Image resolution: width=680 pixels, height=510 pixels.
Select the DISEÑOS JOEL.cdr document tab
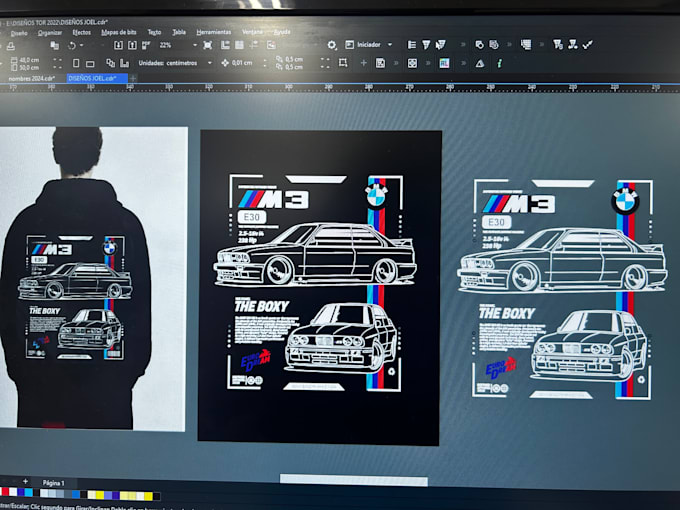[x=96, y=78]
